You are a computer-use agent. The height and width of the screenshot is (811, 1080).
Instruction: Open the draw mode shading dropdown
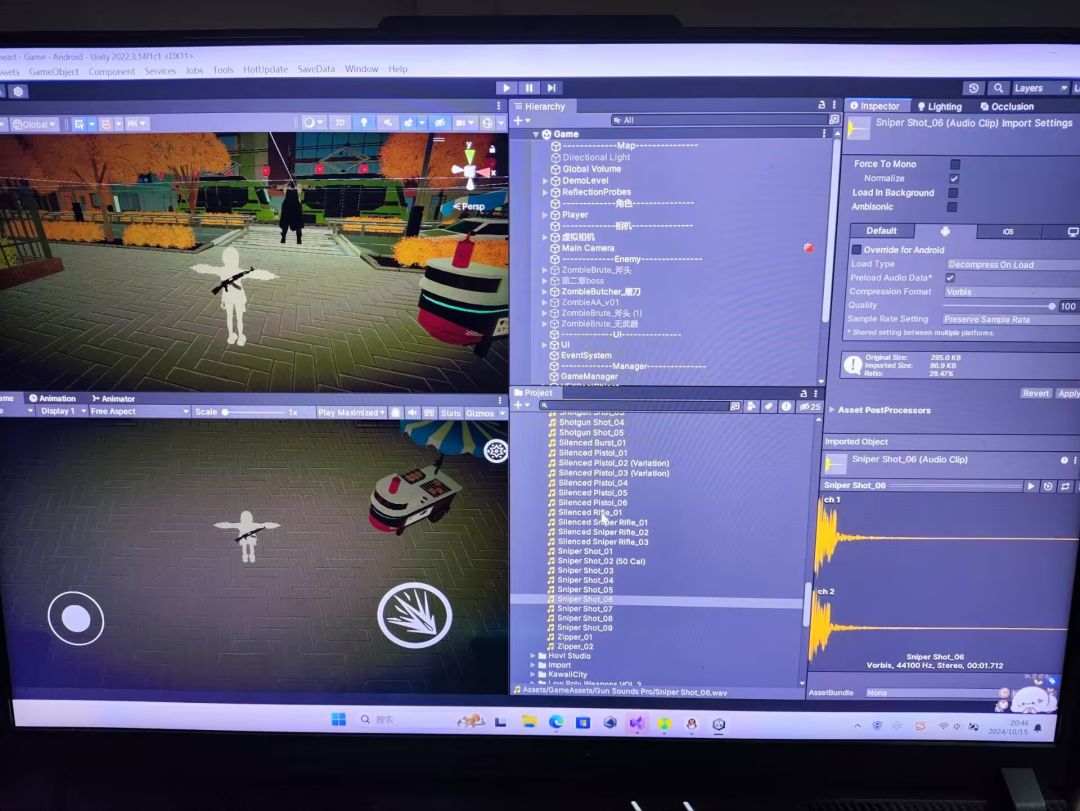313,123
